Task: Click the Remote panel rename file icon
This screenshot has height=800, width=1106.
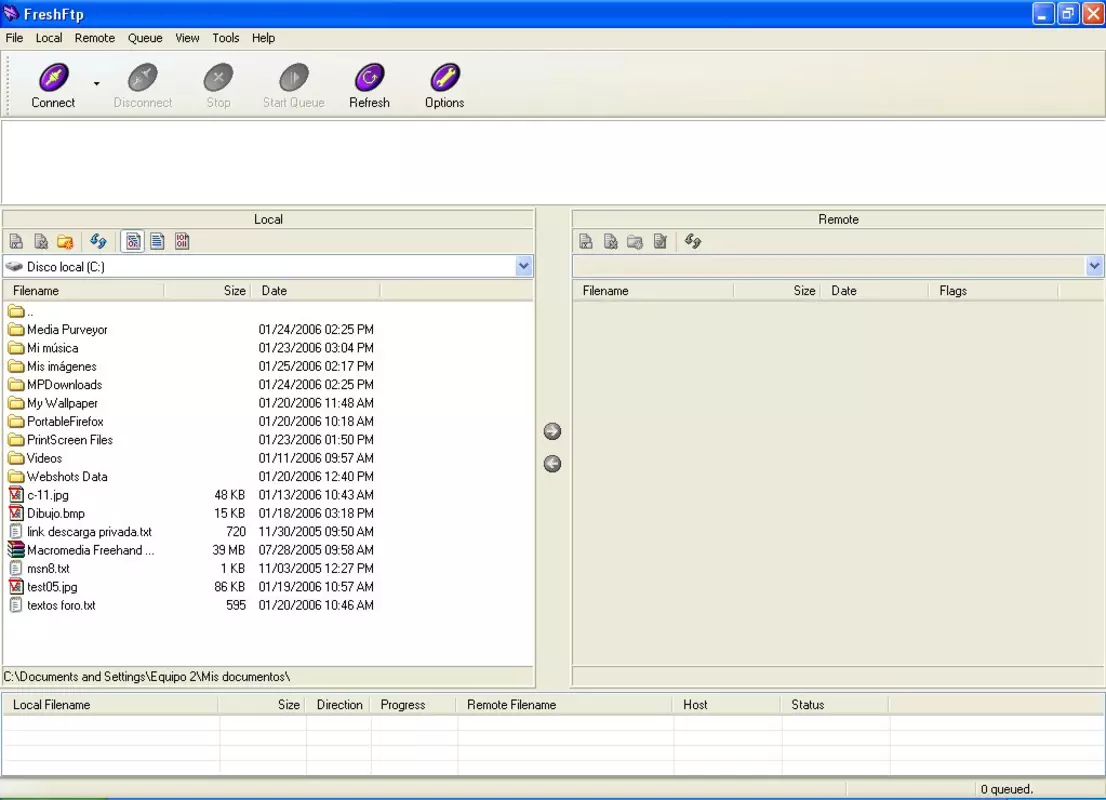Action: [585, 242]
